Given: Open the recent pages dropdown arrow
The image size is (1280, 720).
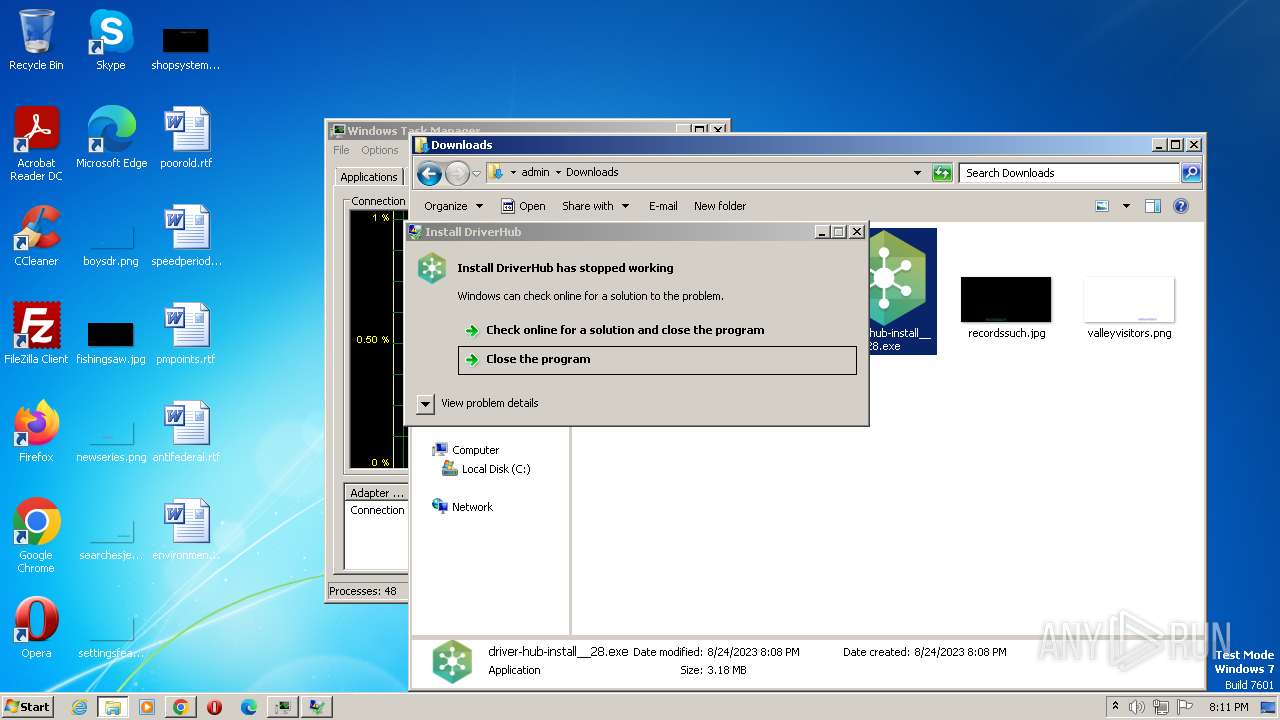Looking at the screenshot, I should [476, 173].
